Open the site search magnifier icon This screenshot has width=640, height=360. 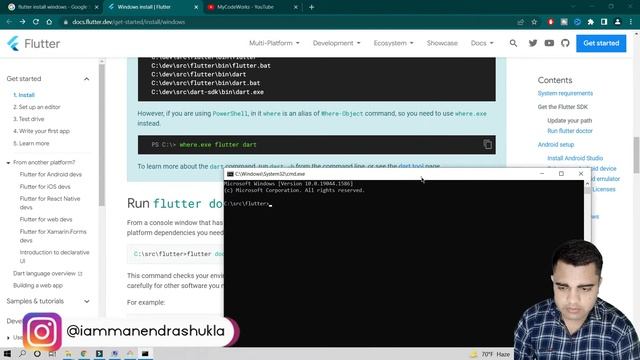pos(513,43)
